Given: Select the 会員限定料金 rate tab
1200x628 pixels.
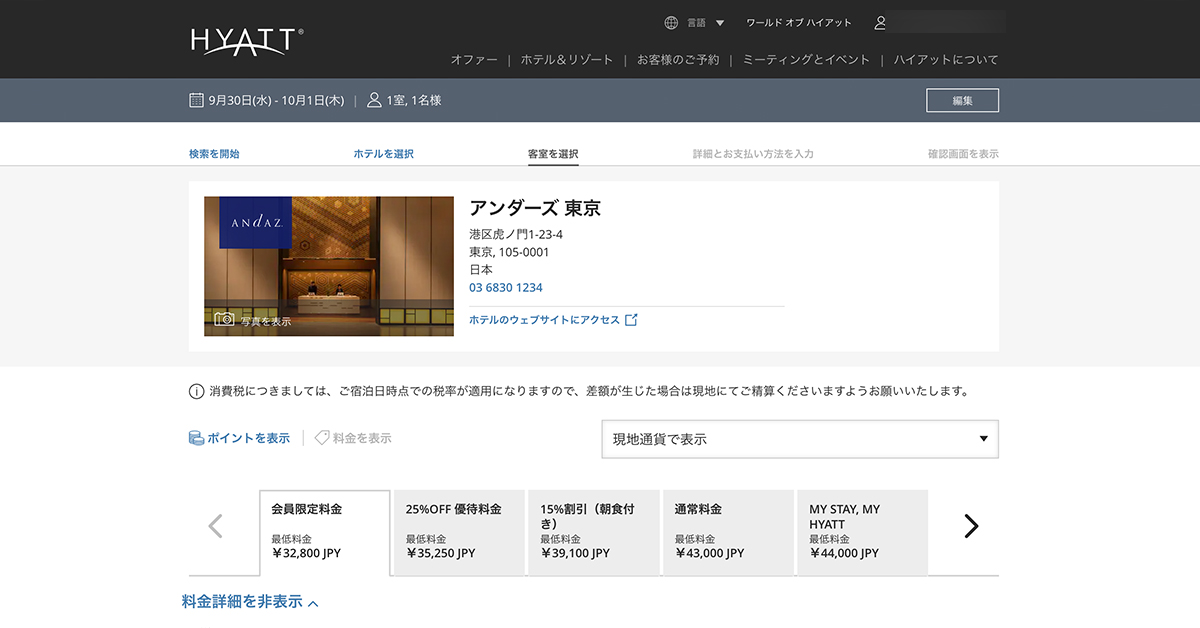Looking at the screenshot, I should pyautogui.click(x=325, y=533).
